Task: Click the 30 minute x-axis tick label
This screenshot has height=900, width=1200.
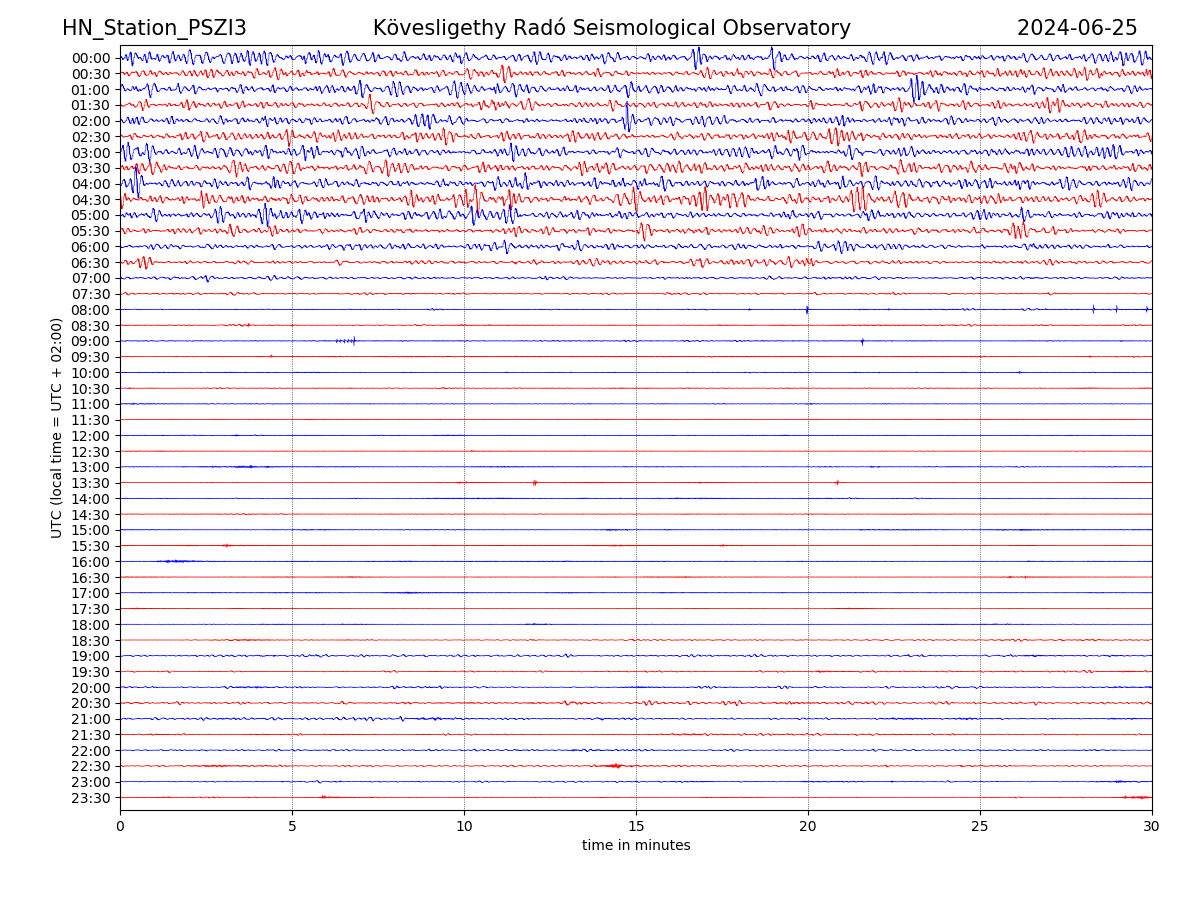Action: (1152, 826)
